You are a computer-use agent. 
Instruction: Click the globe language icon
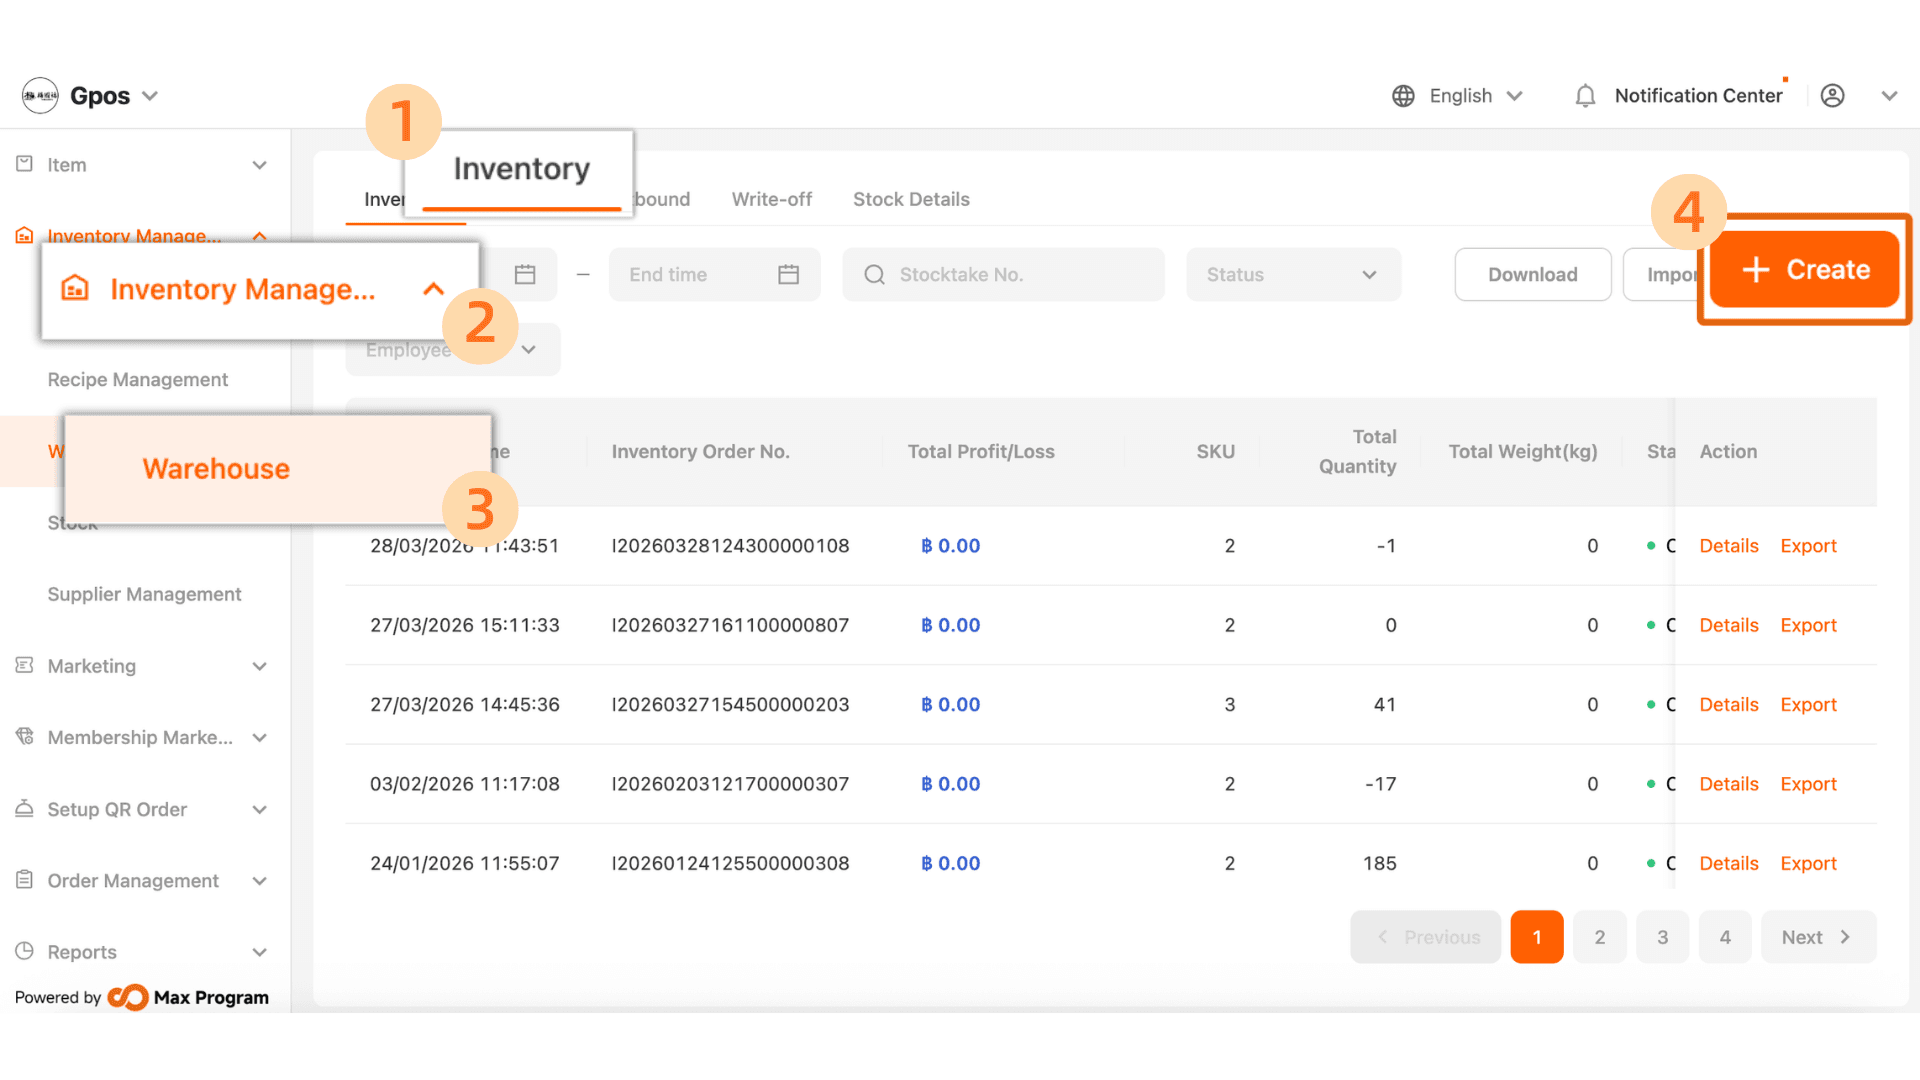[1403, 96]
